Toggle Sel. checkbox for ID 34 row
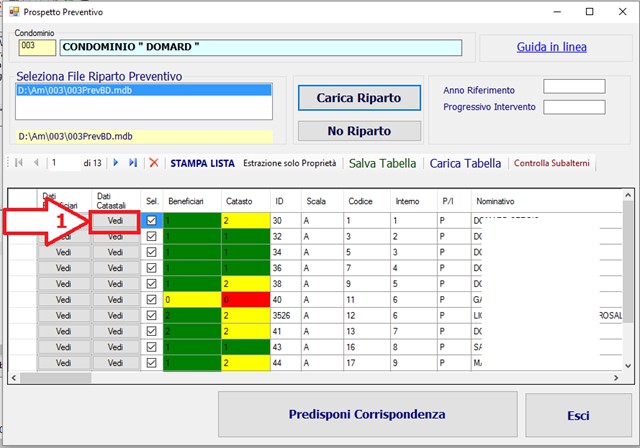 [x=151, y=252]
